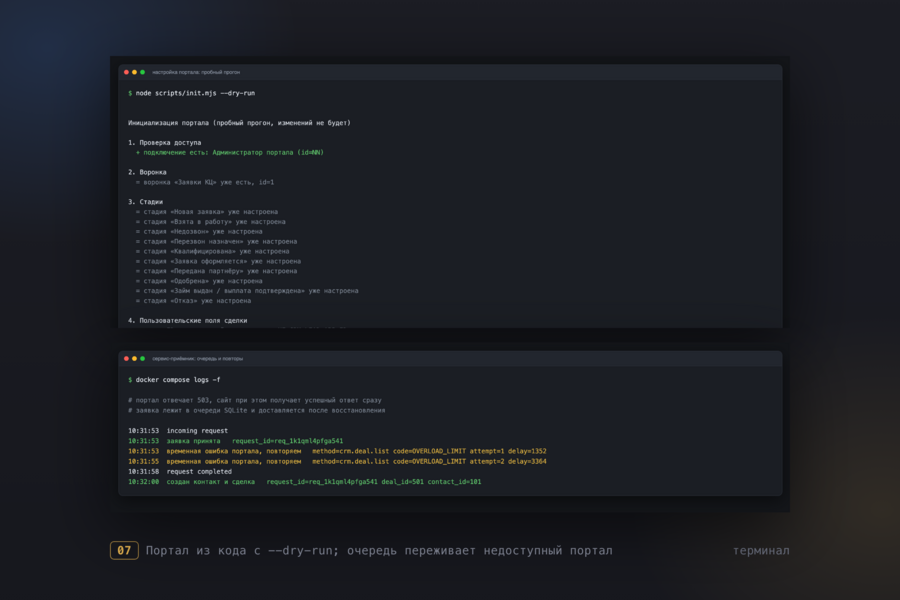The width and height of the screenshot is (900, 600).
Task: Maximize the «настройка портала» terminal window
Action: point(142,72)
